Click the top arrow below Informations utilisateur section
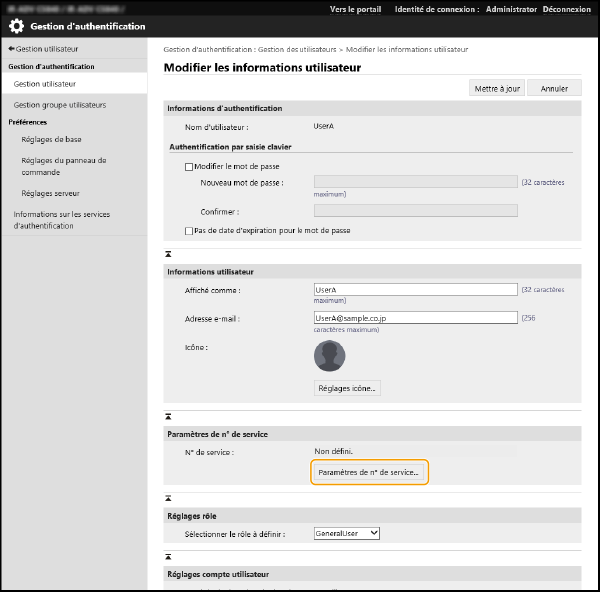Viewport: 600px width, 592px height. (x=168, y=415)
